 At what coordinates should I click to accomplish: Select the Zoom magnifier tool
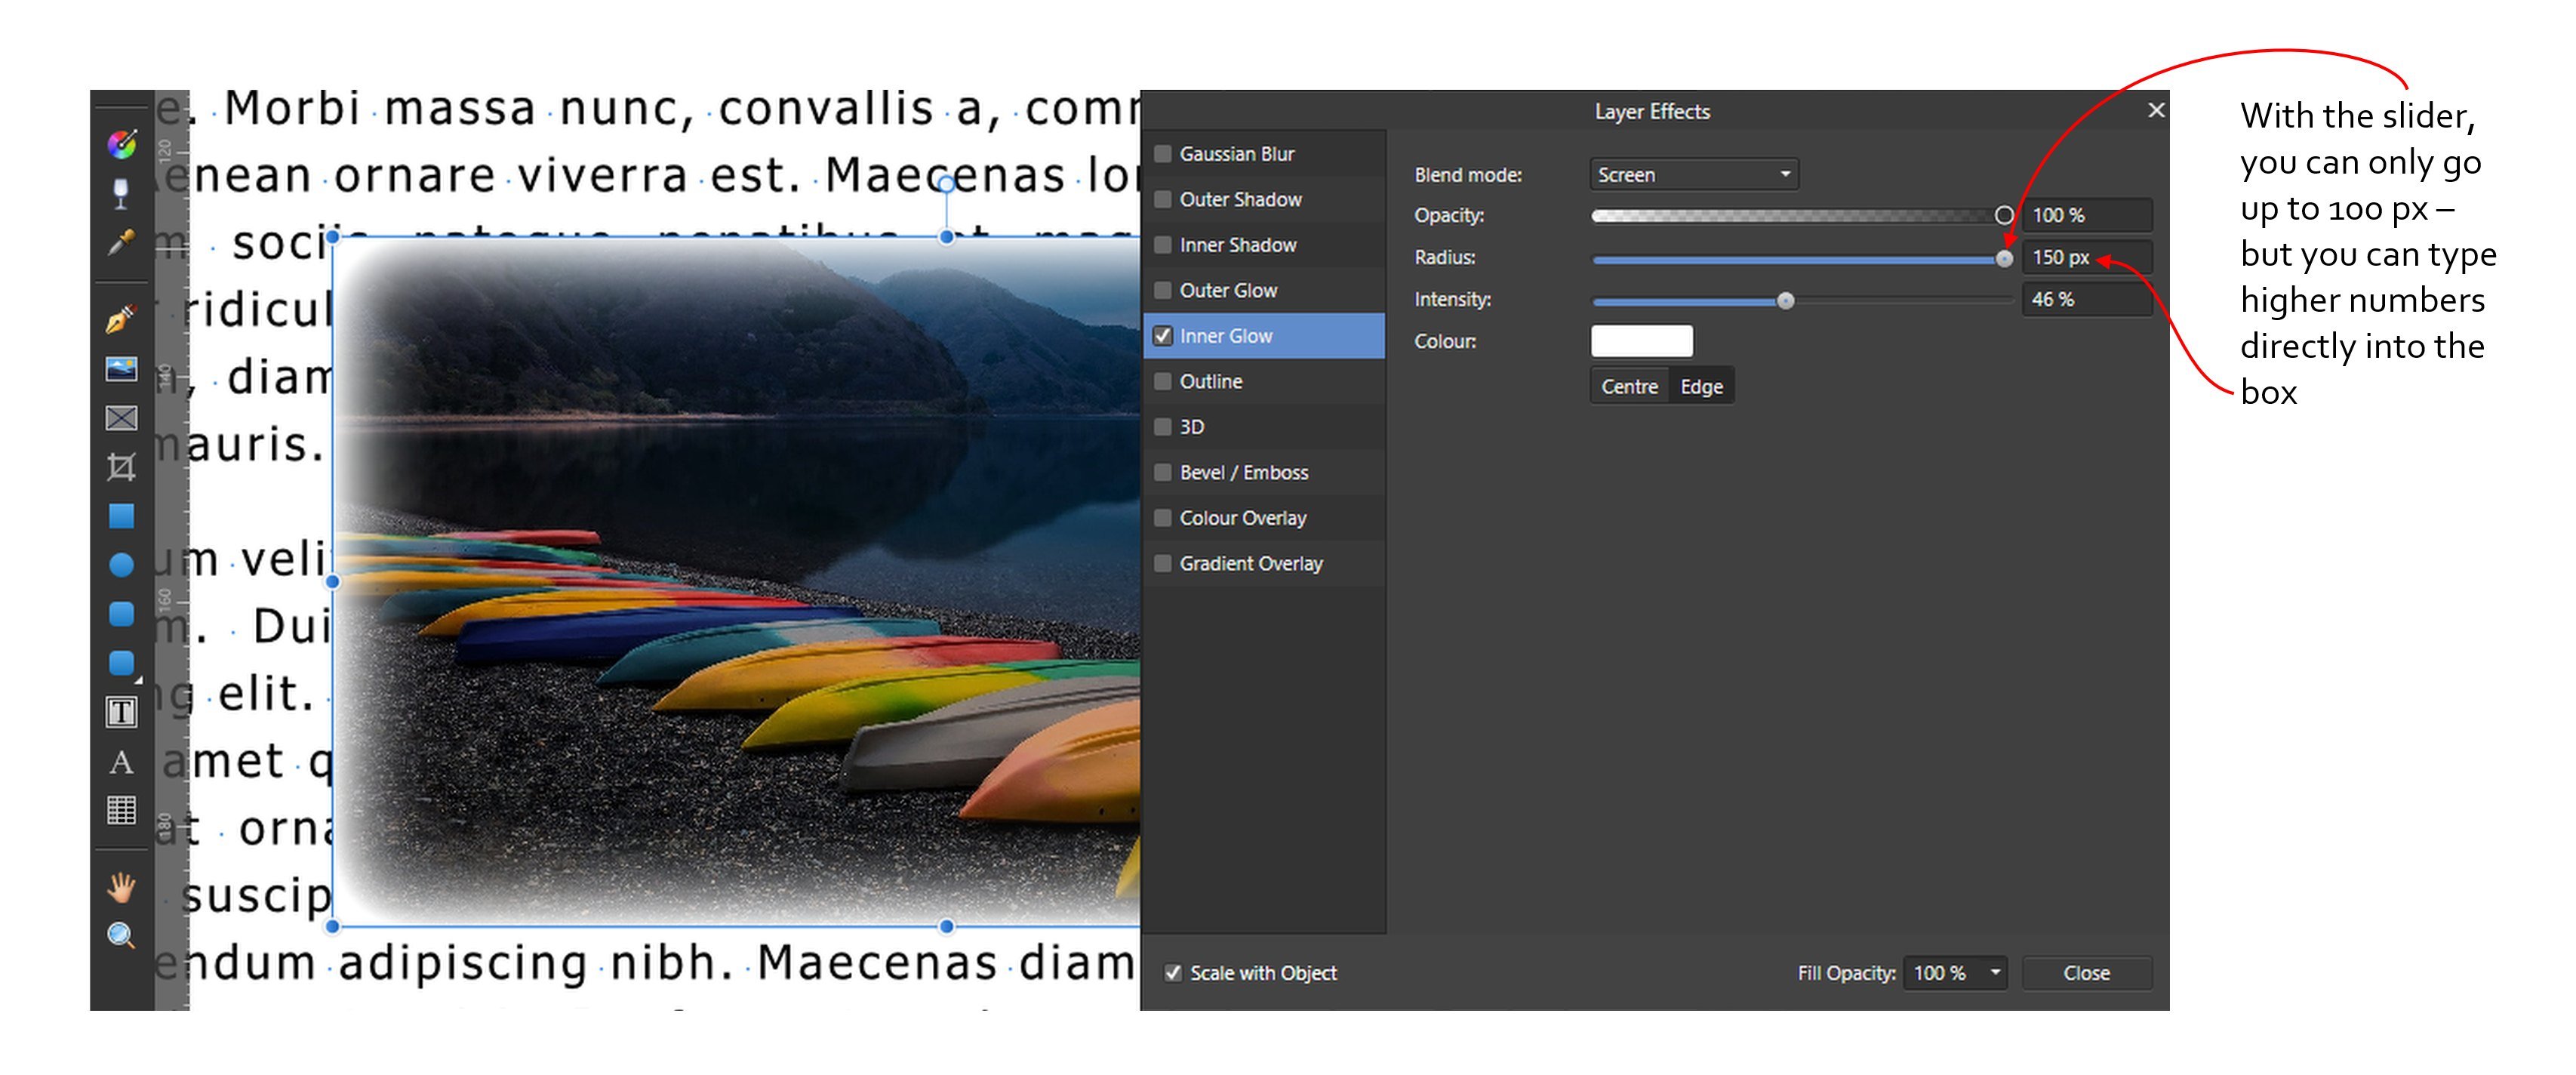pos(121,936)
